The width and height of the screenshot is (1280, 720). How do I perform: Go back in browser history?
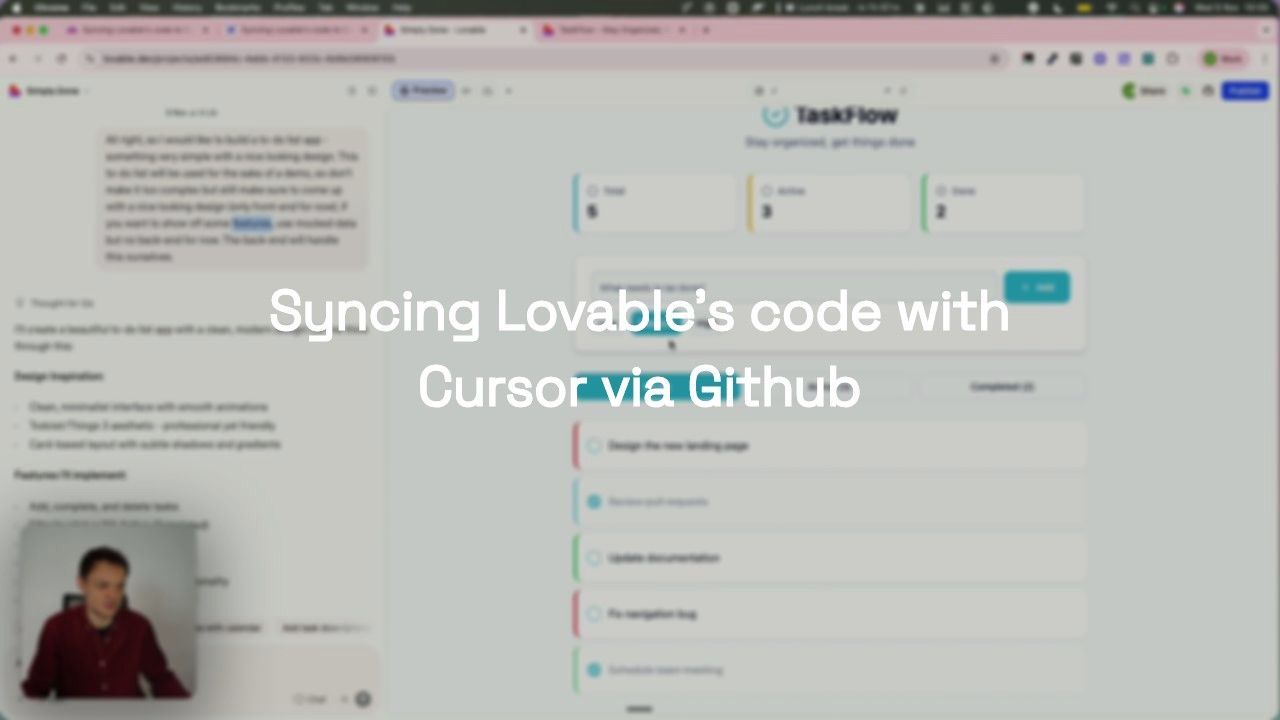pyautogui.click(x=13, y=59)
